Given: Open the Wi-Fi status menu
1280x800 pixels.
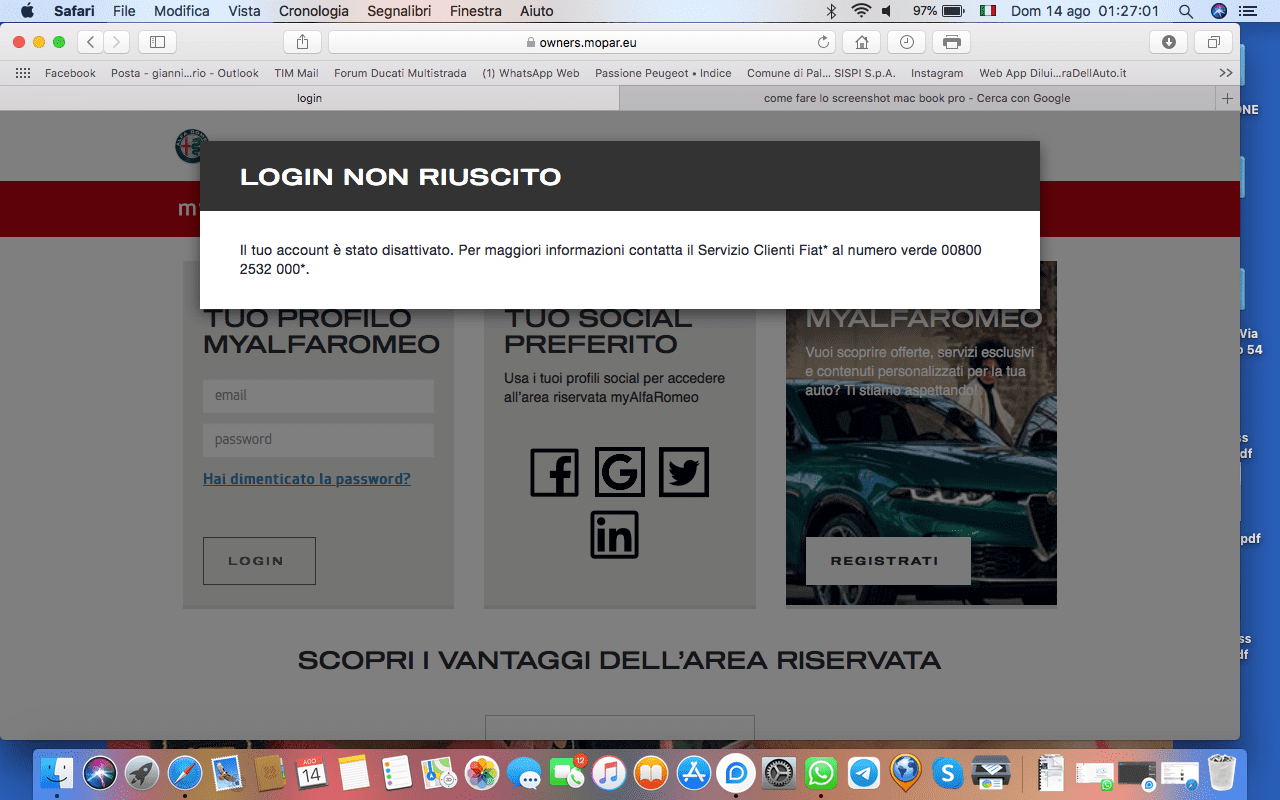Looking at the screenshot, I should pyautogui.click(x=860, y=11).
